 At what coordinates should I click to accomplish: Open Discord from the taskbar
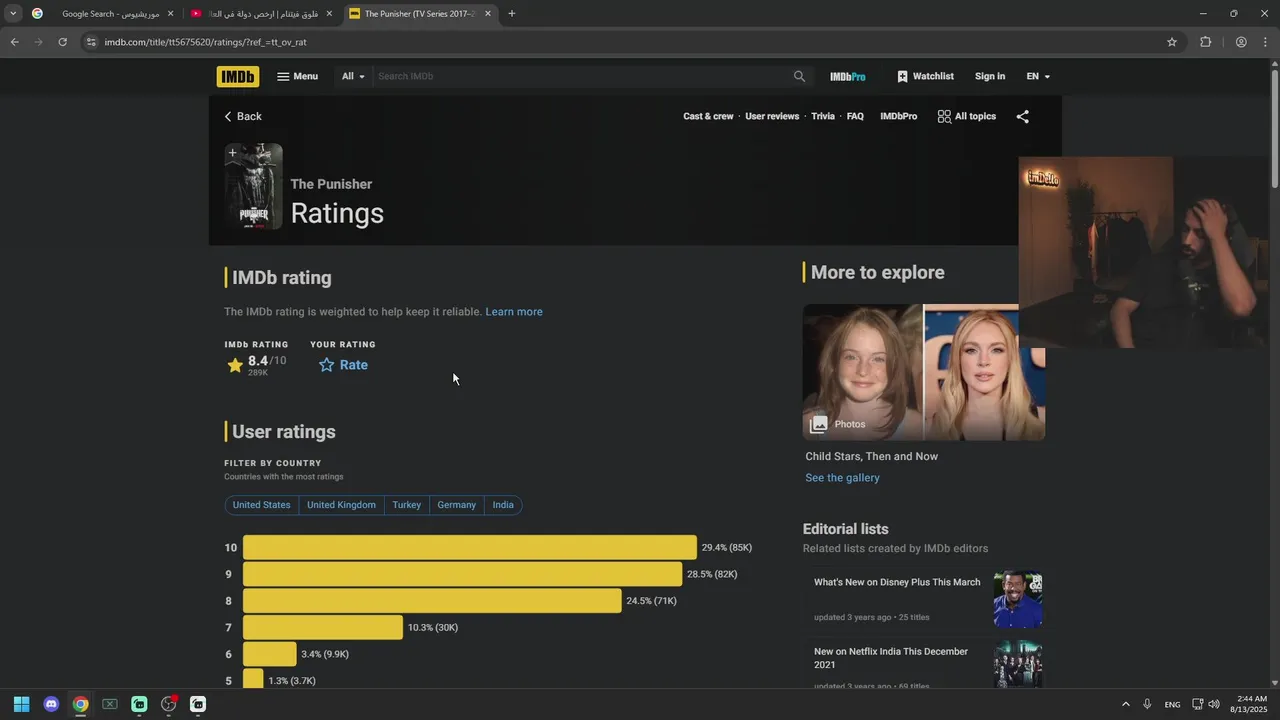point(51,704)
